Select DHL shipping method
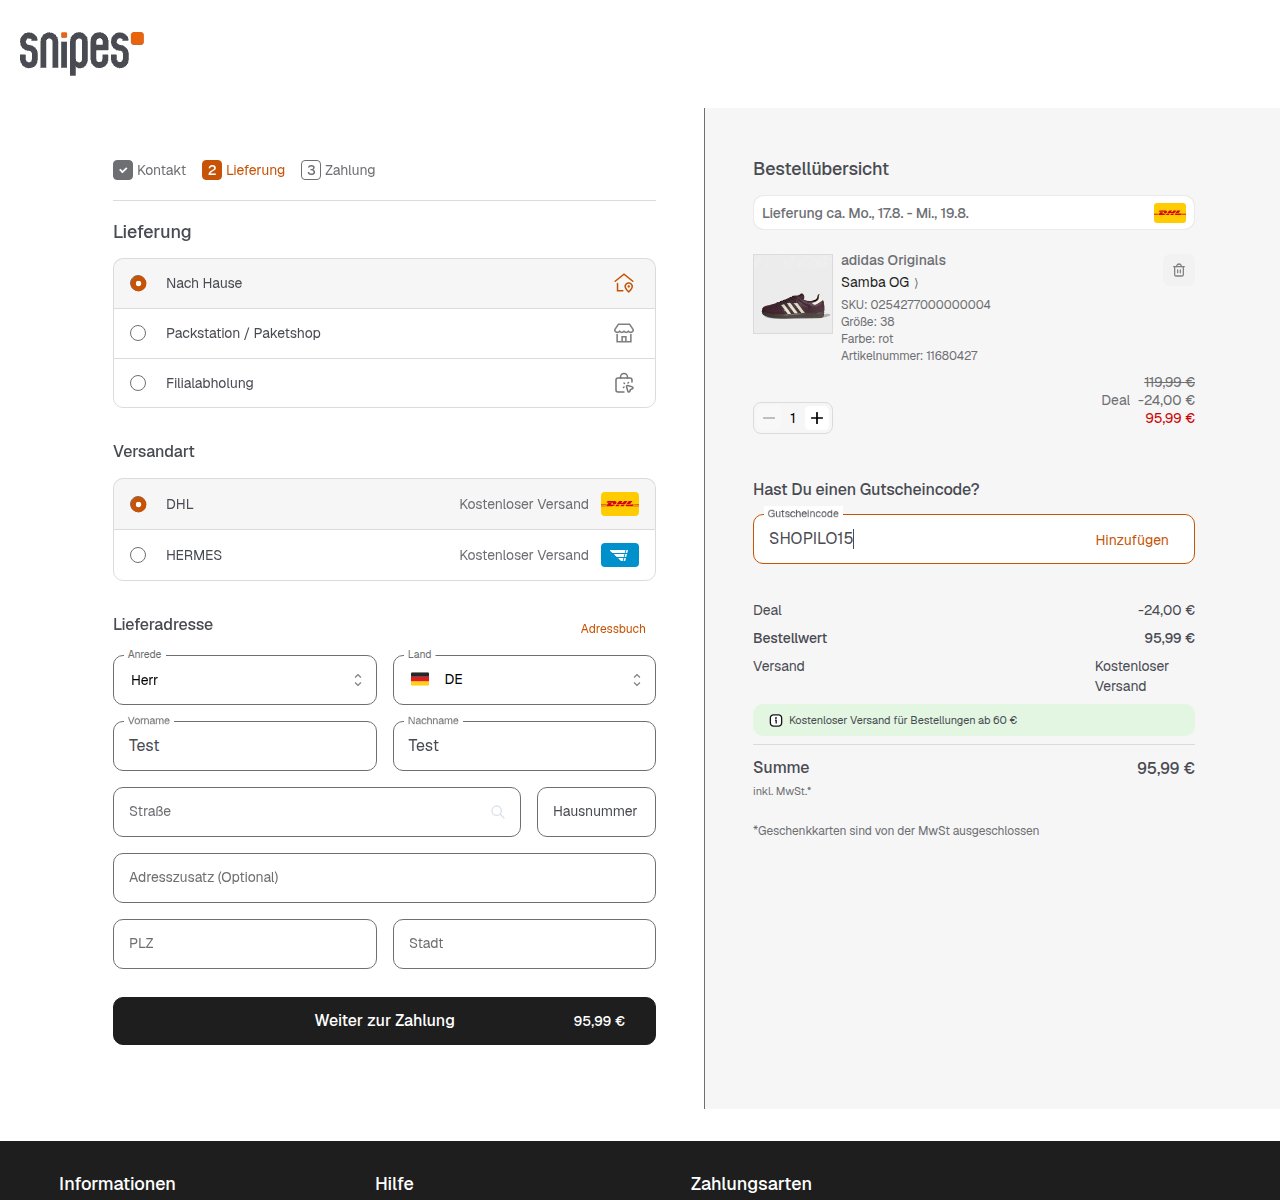The height and width of the screenshot is (1200, 1280). [384, 504]
